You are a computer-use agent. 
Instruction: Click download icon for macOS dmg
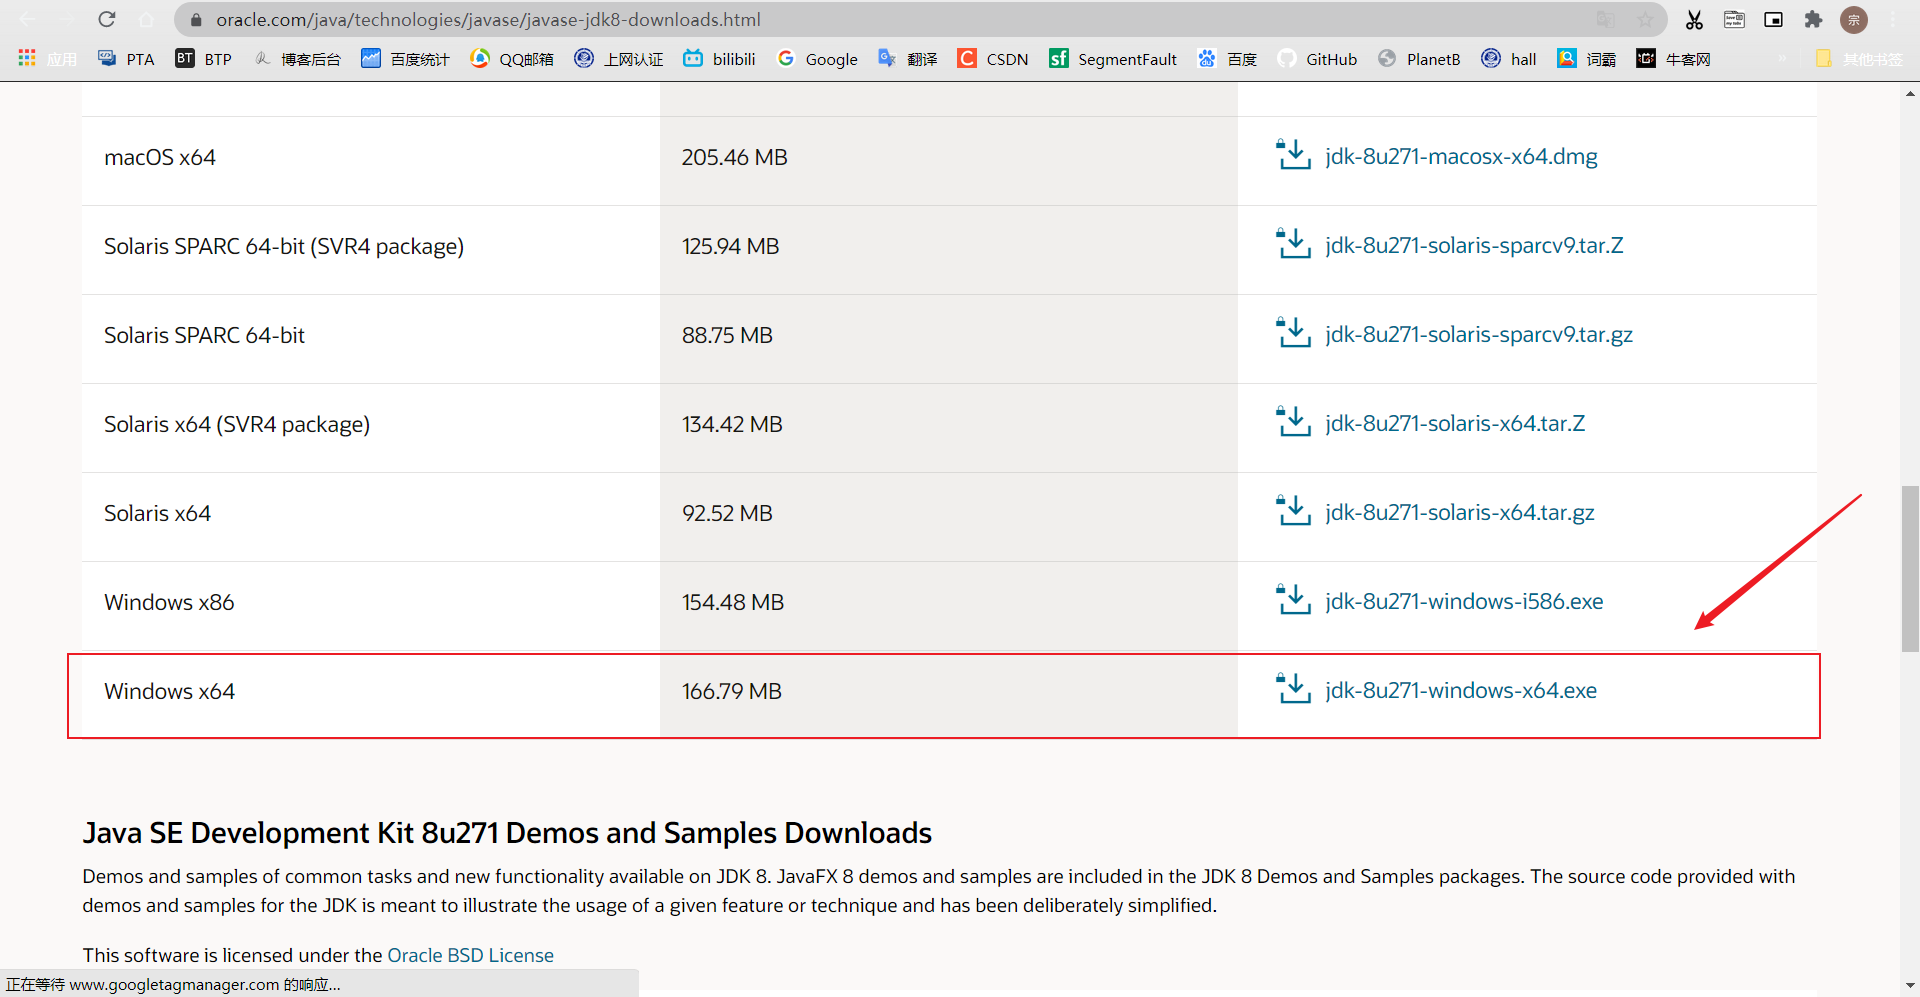1293,155
